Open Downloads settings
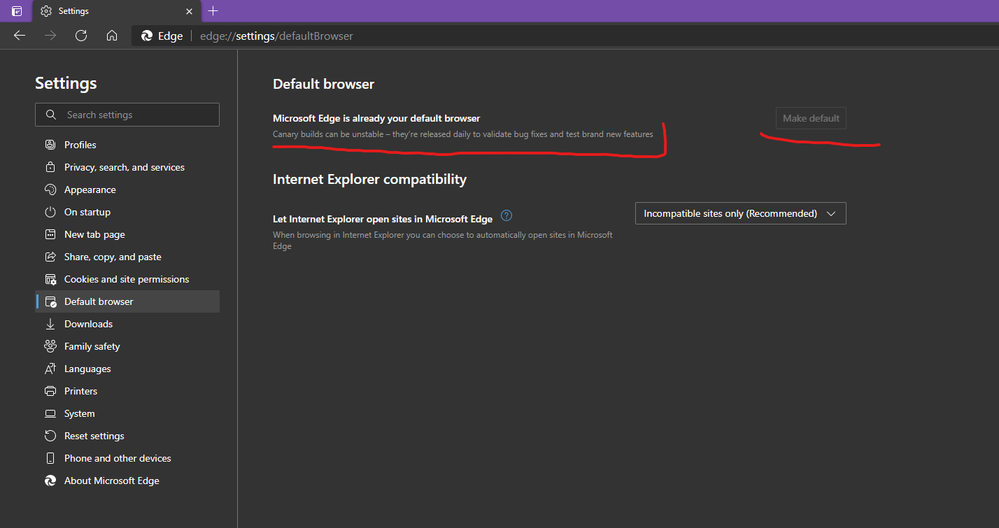 [127, 324]
